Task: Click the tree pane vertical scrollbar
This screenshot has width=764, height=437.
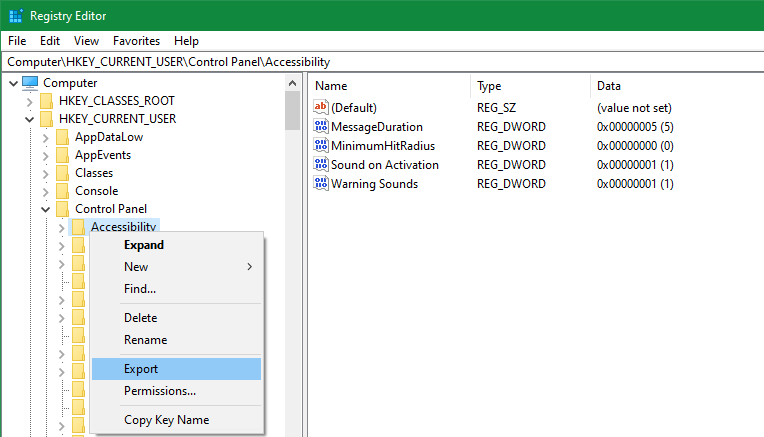Action: 292,250
